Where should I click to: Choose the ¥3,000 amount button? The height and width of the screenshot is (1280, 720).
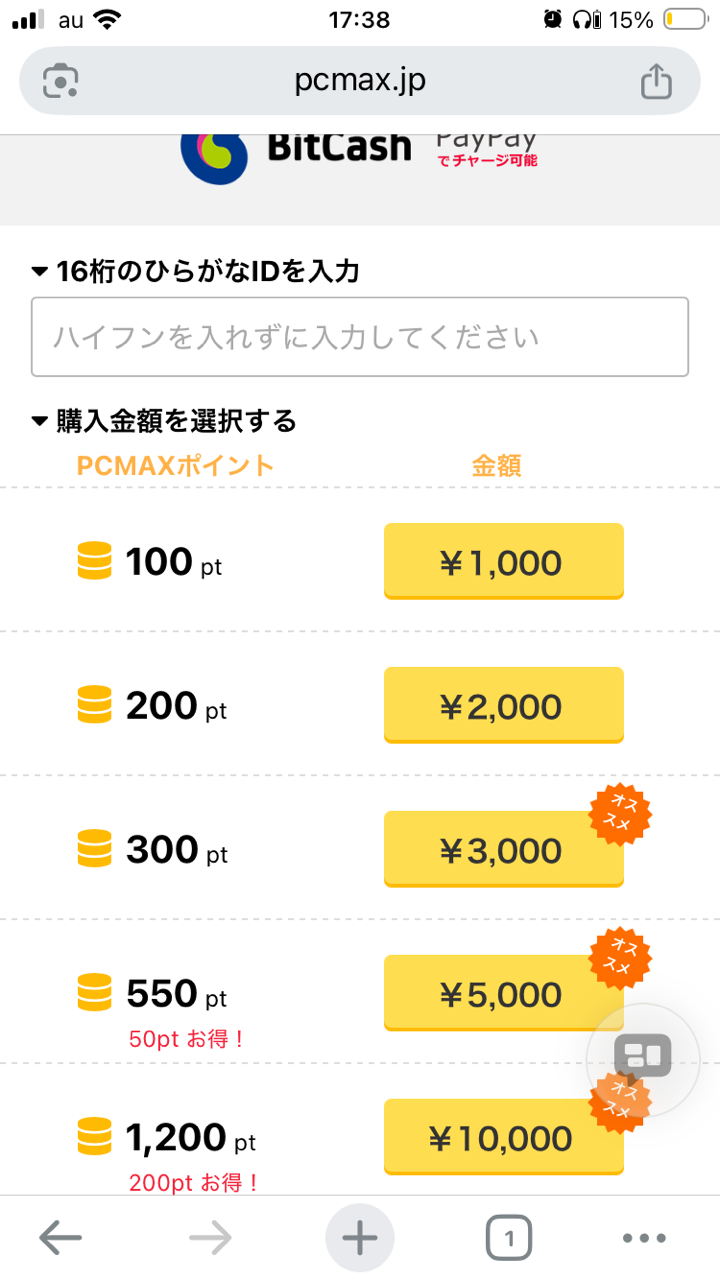(x=503, y=850)
